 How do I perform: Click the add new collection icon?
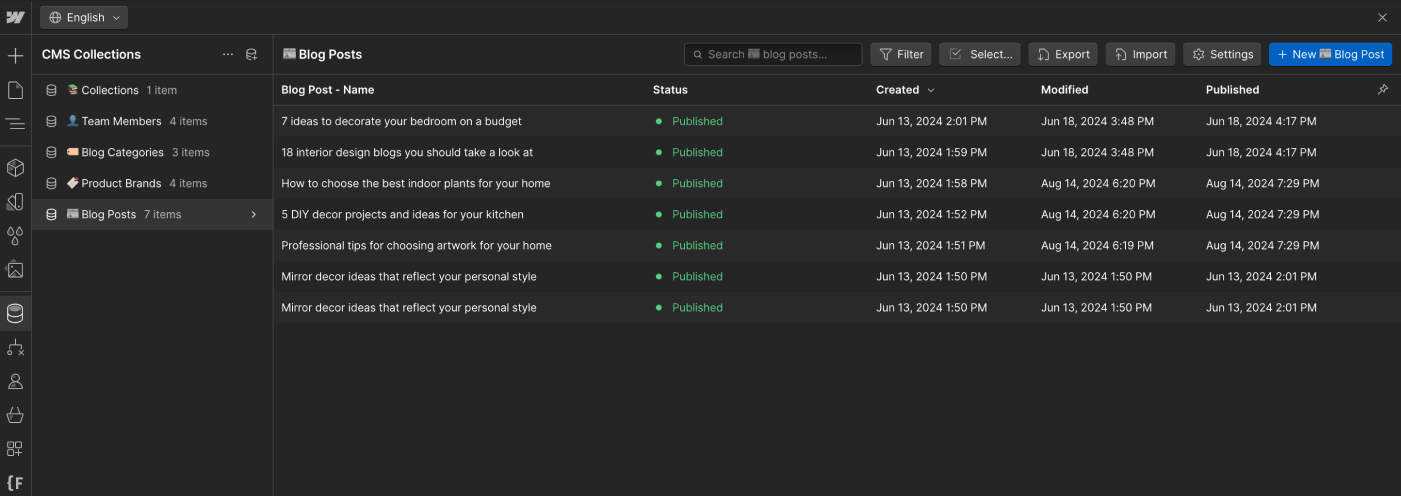(252, 55)
